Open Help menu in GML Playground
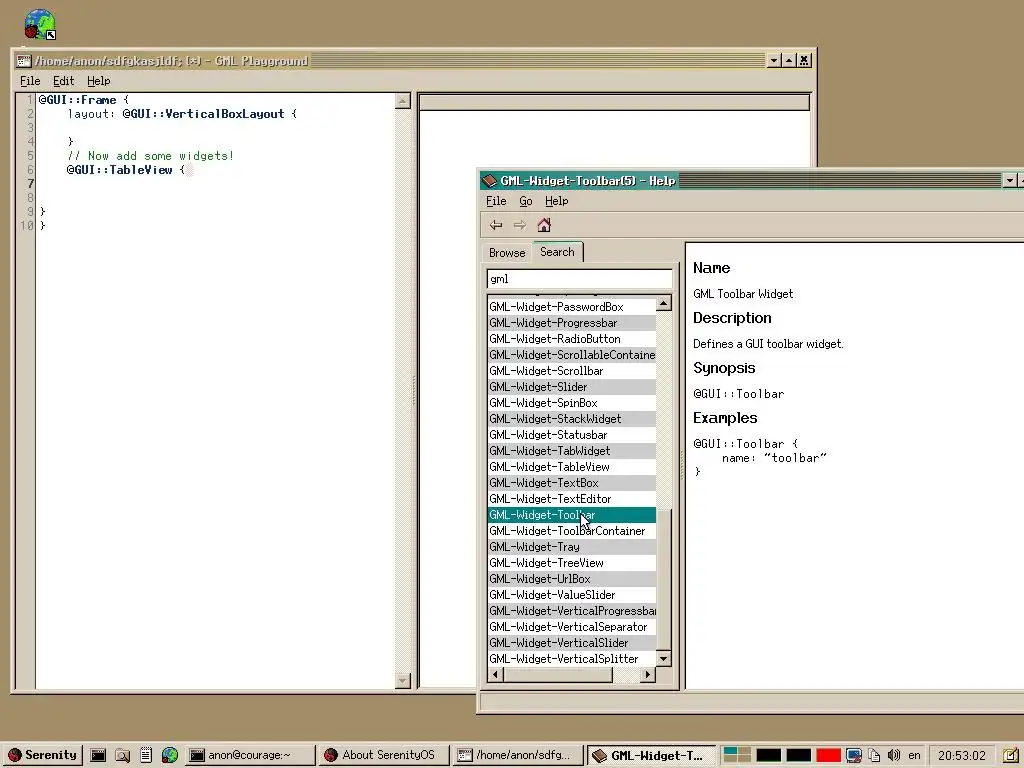 (99, 81)
